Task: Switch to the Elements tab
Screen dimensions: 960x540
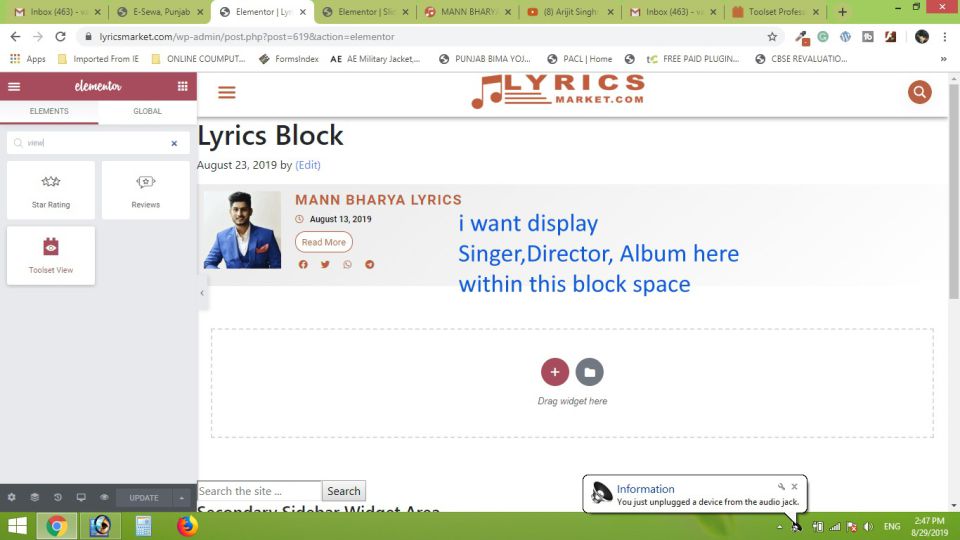Action: (x=49, y=111)
